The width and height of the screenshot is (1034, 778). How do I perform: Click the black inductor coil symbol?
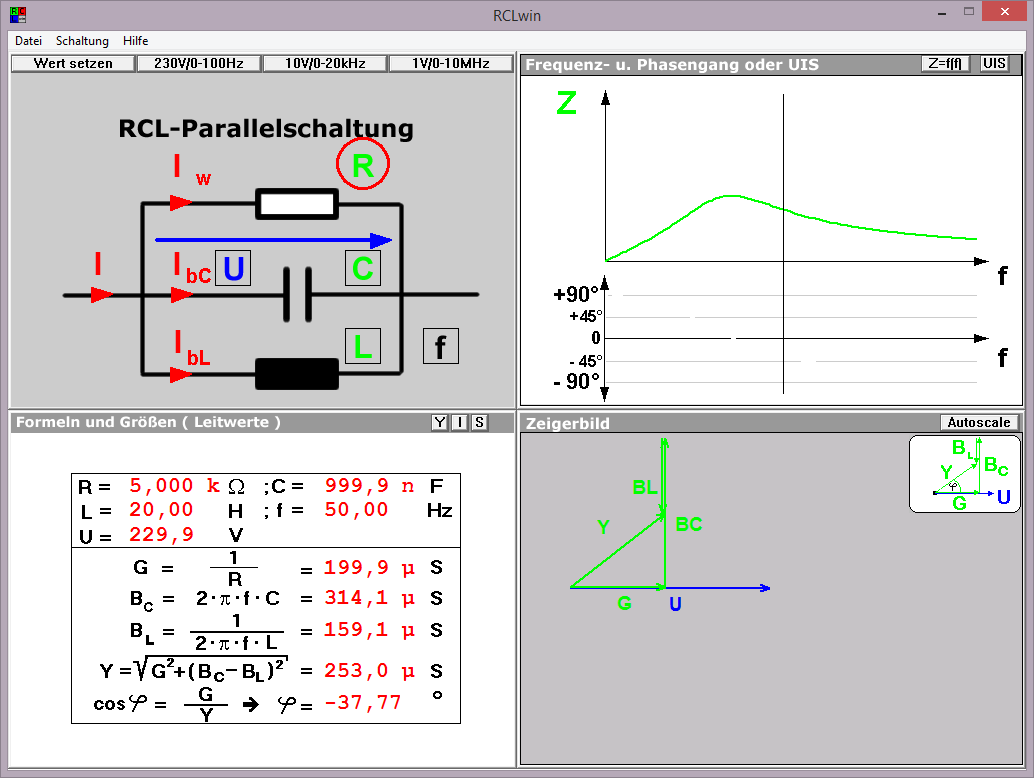click(297, 373)
